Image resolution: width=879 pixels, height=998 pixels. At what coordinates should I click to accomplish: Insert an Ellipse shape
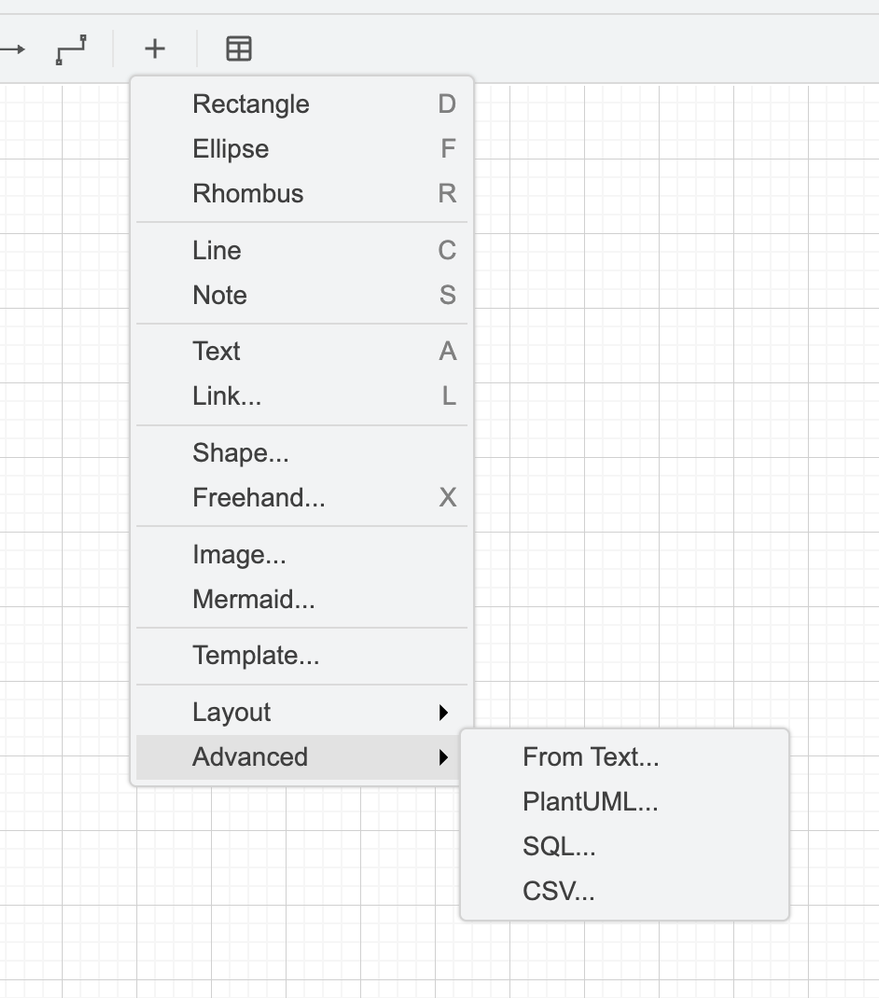click(231, 149)
